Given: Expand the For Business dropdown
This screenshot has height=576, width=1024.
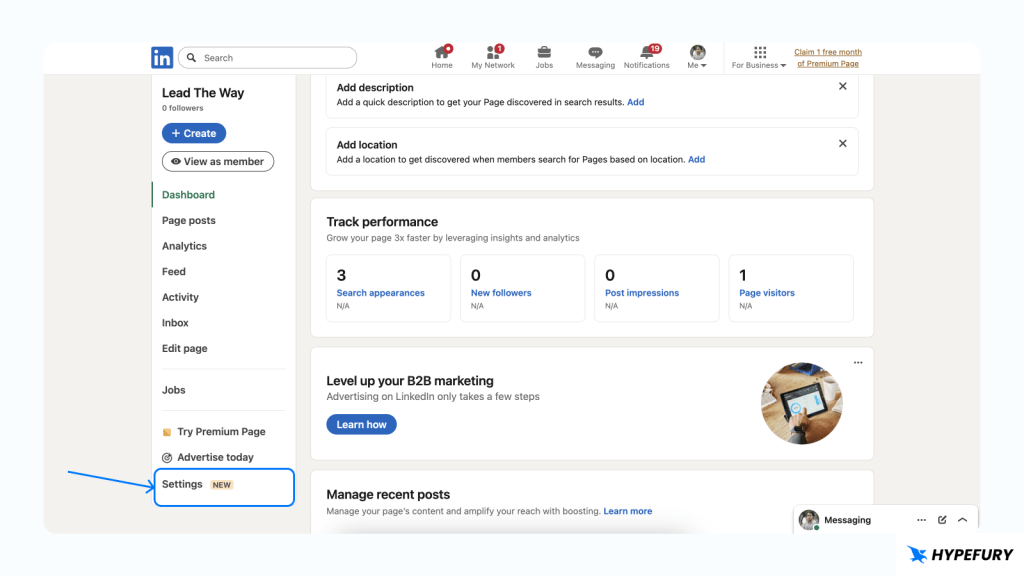Looking at the screenshot, I should tap(759, 57).
